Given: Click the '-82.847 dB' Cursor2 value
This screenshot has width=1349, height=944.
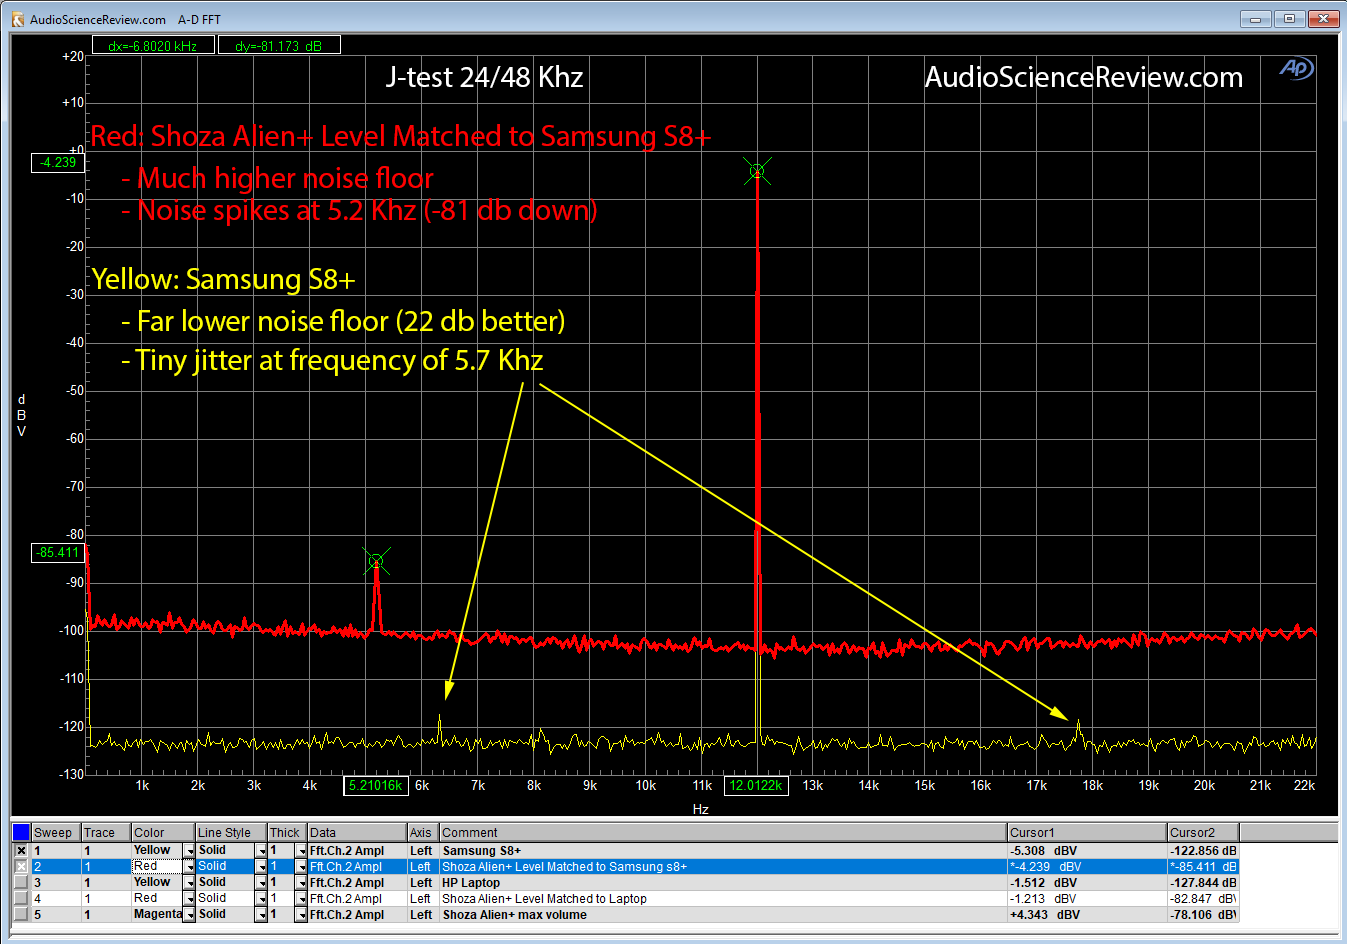Looking at the screenshot, I should pos(1203,899).
